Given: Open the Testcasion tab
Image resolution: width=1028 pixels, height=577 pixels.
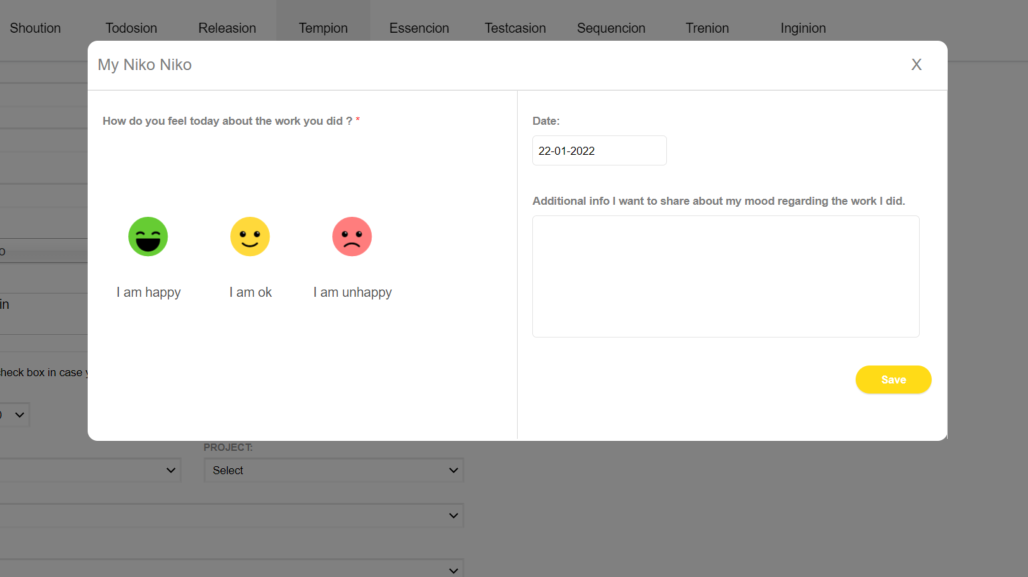Looking at the screenshot, I should [x=515, y=28].
